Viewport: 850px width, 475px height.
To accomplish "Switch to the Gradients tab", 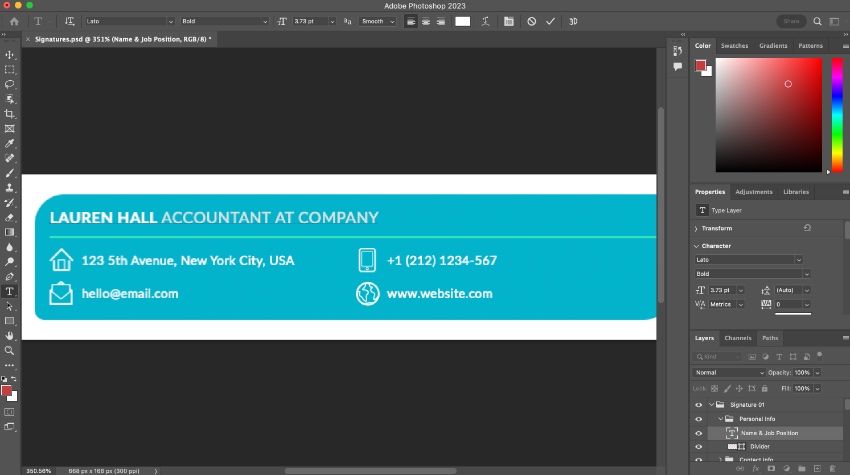I will coord(773,46).
